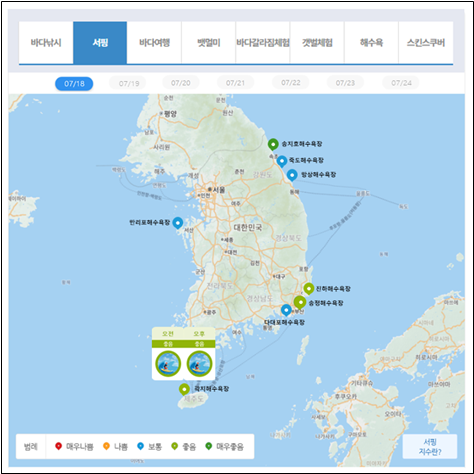Click the 송지호해수욕장 dark green map pin
Viewport: 474px width, 474px height.
[273, 145]
